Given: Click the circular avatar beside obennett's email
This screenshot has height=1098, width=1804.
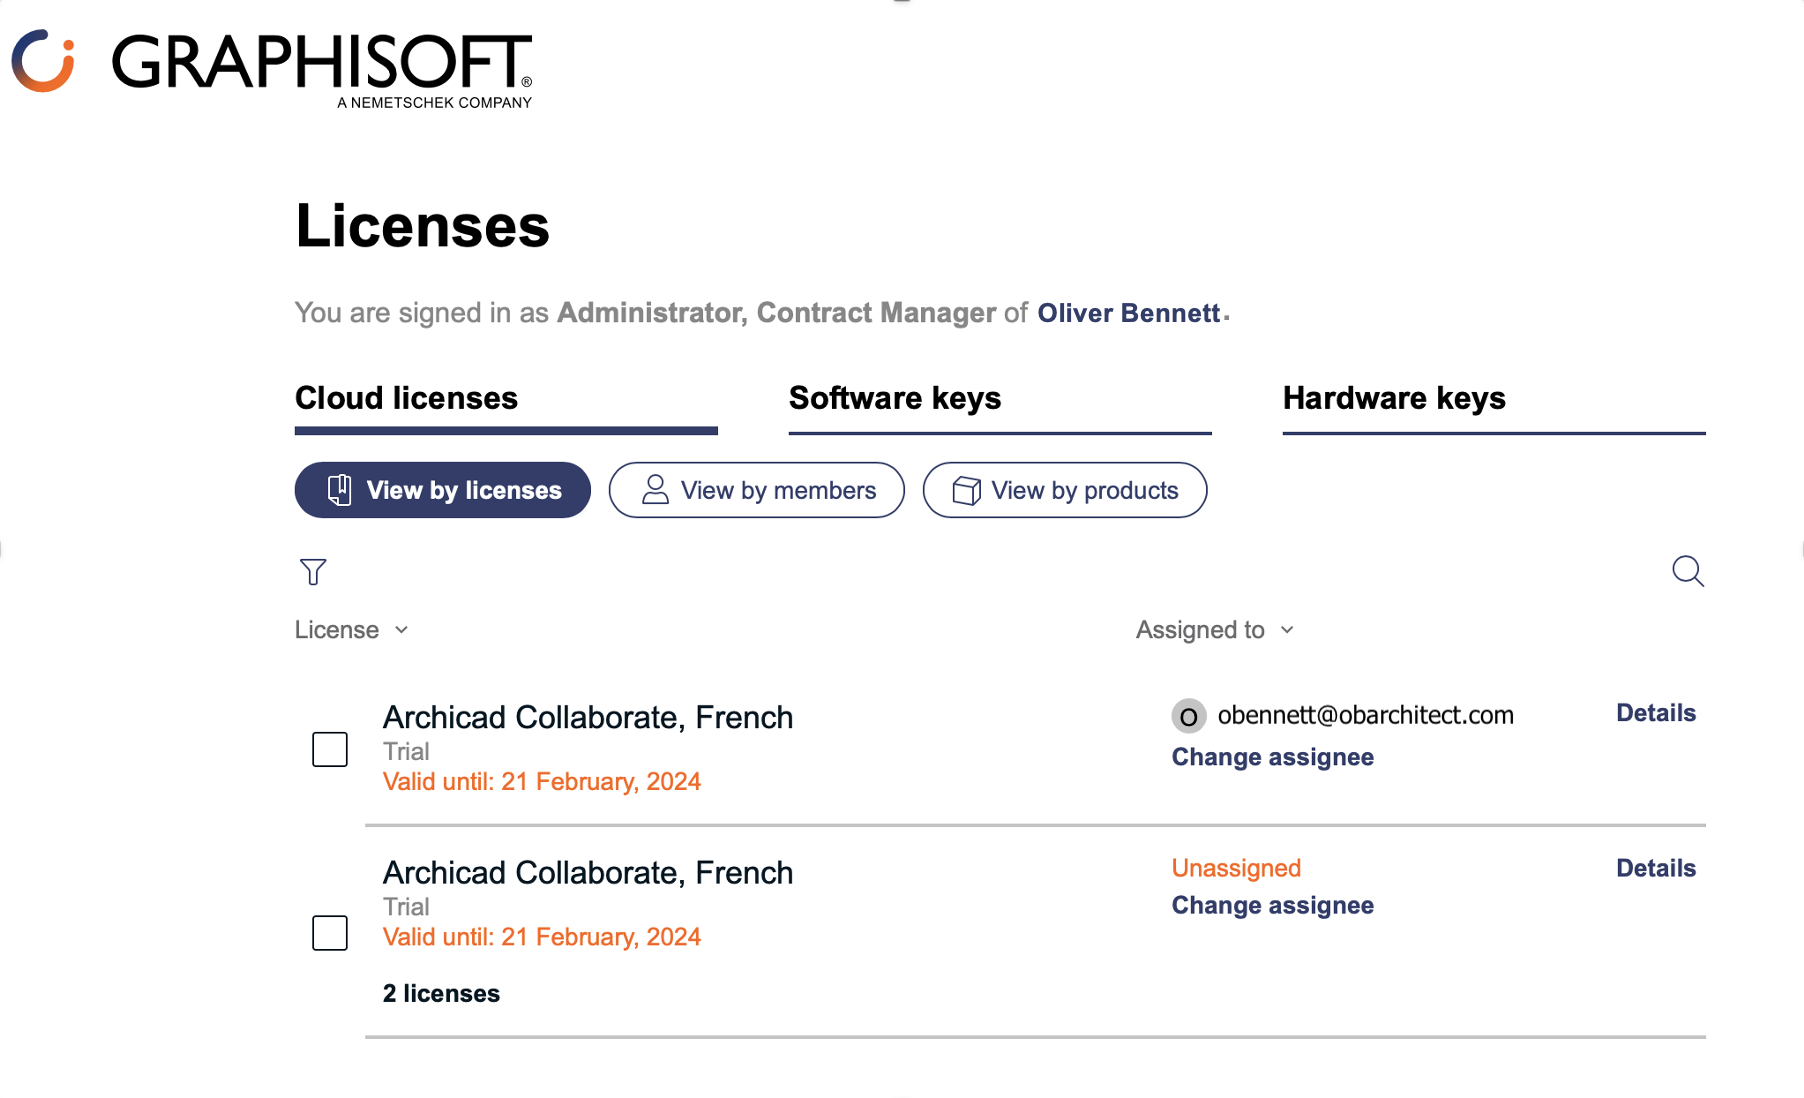Looking at the screenshot, I should [x=1188, y=715].
